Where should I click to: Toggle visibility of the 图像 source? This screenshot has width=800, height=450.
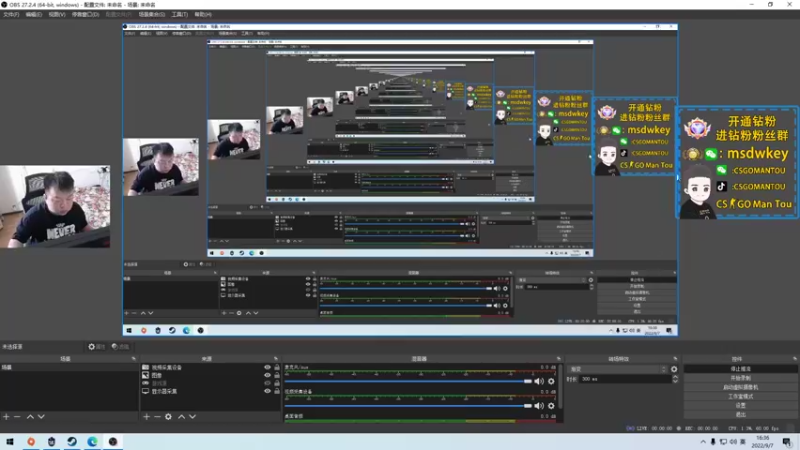[x=267, y=375]
